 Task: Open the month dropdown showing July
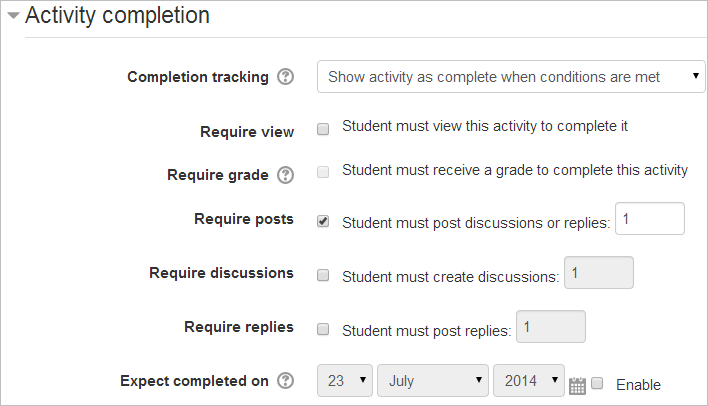click(433, 381)
